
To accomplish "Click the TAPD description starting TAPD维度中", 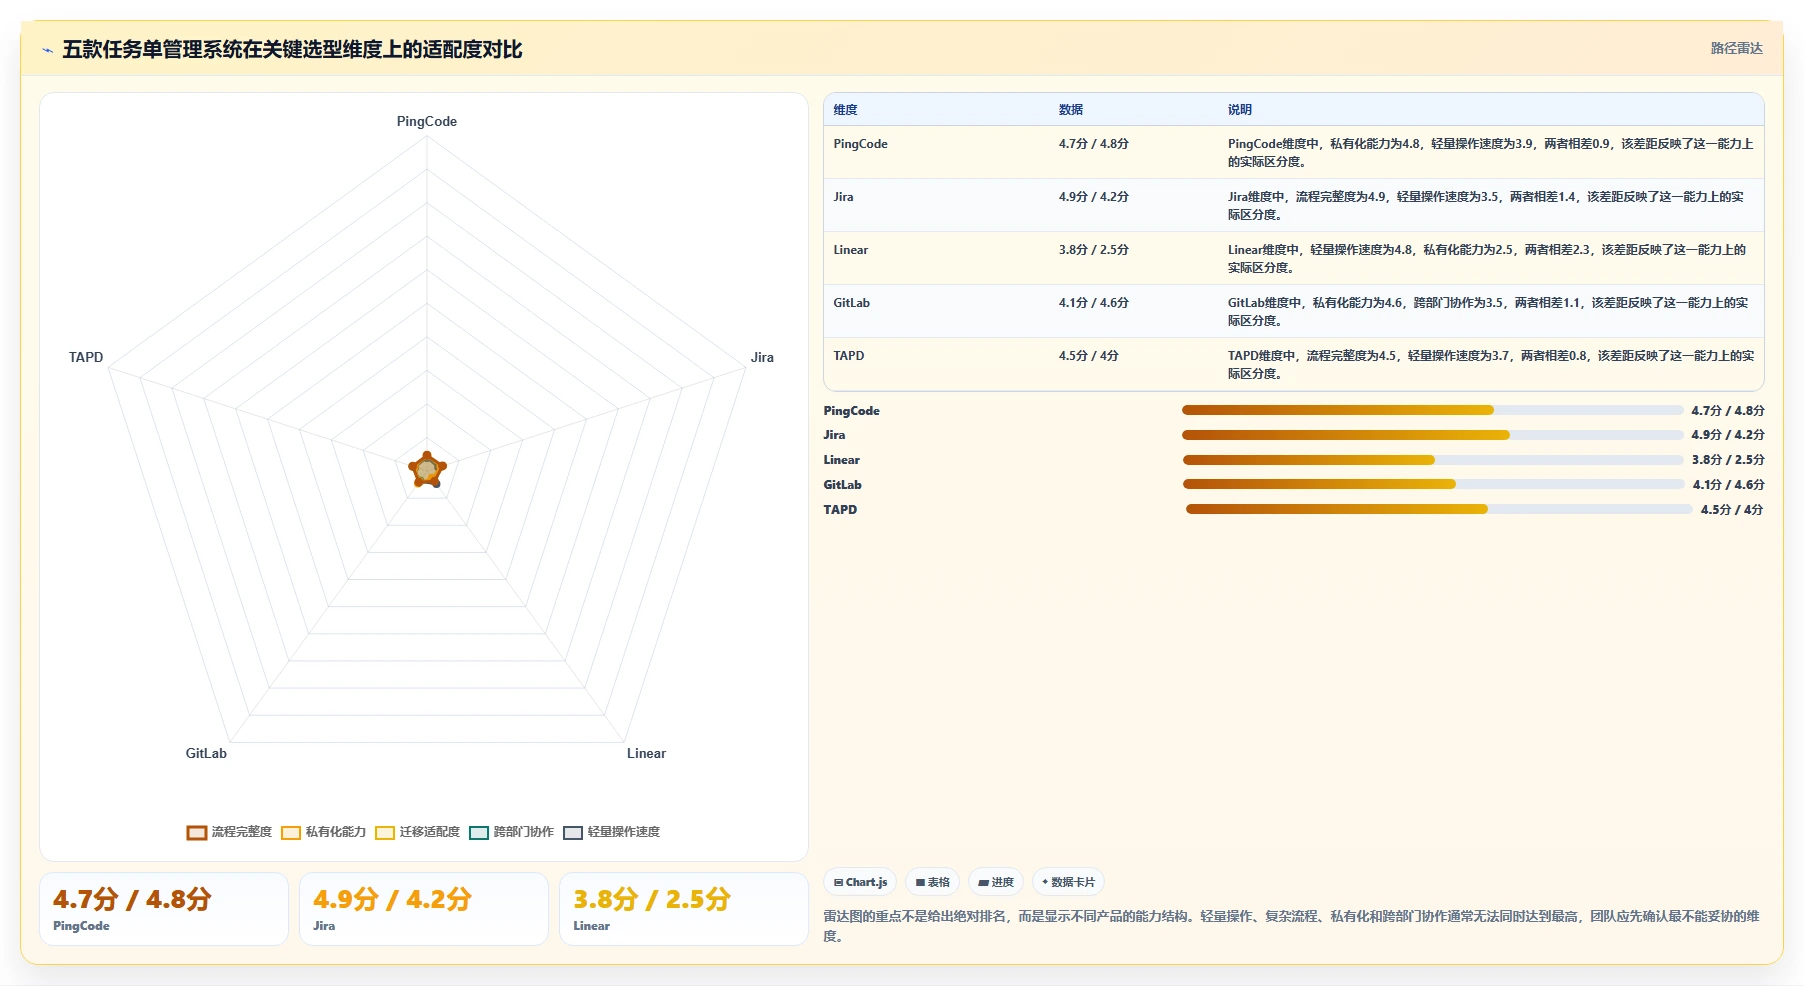I will point(1490,365).
